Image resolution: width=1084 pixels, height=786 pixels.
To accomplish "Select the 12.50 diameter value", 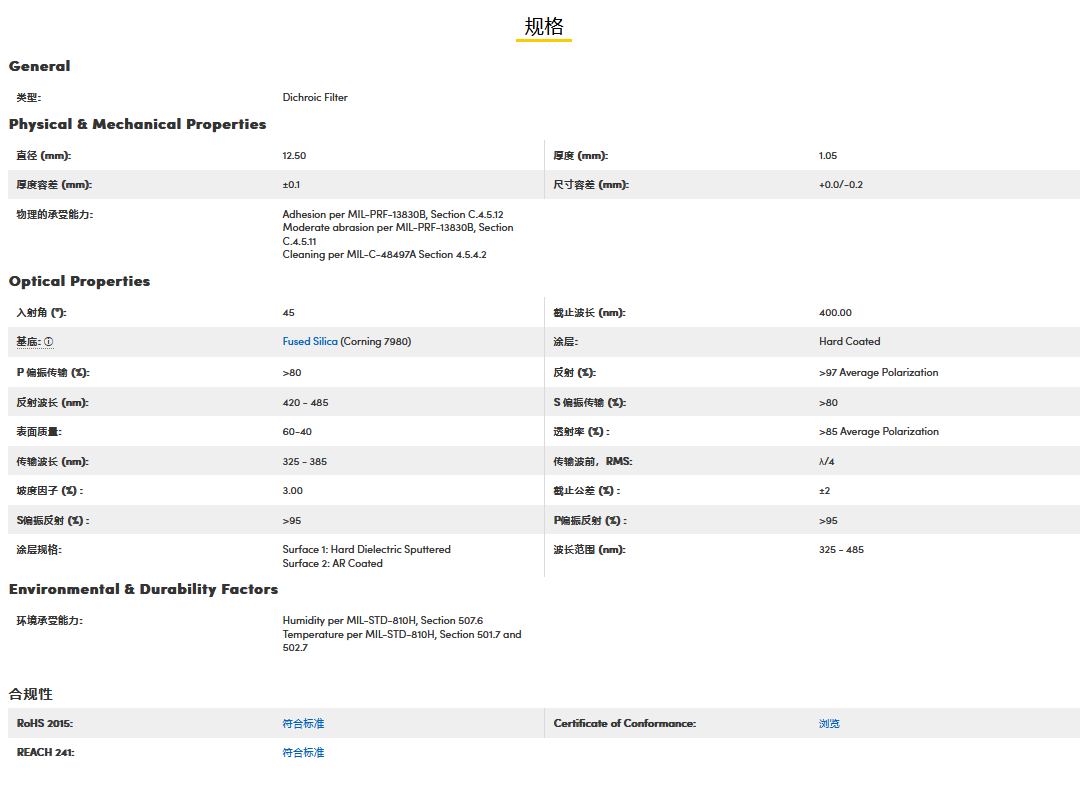I will [x=294, y=156].
